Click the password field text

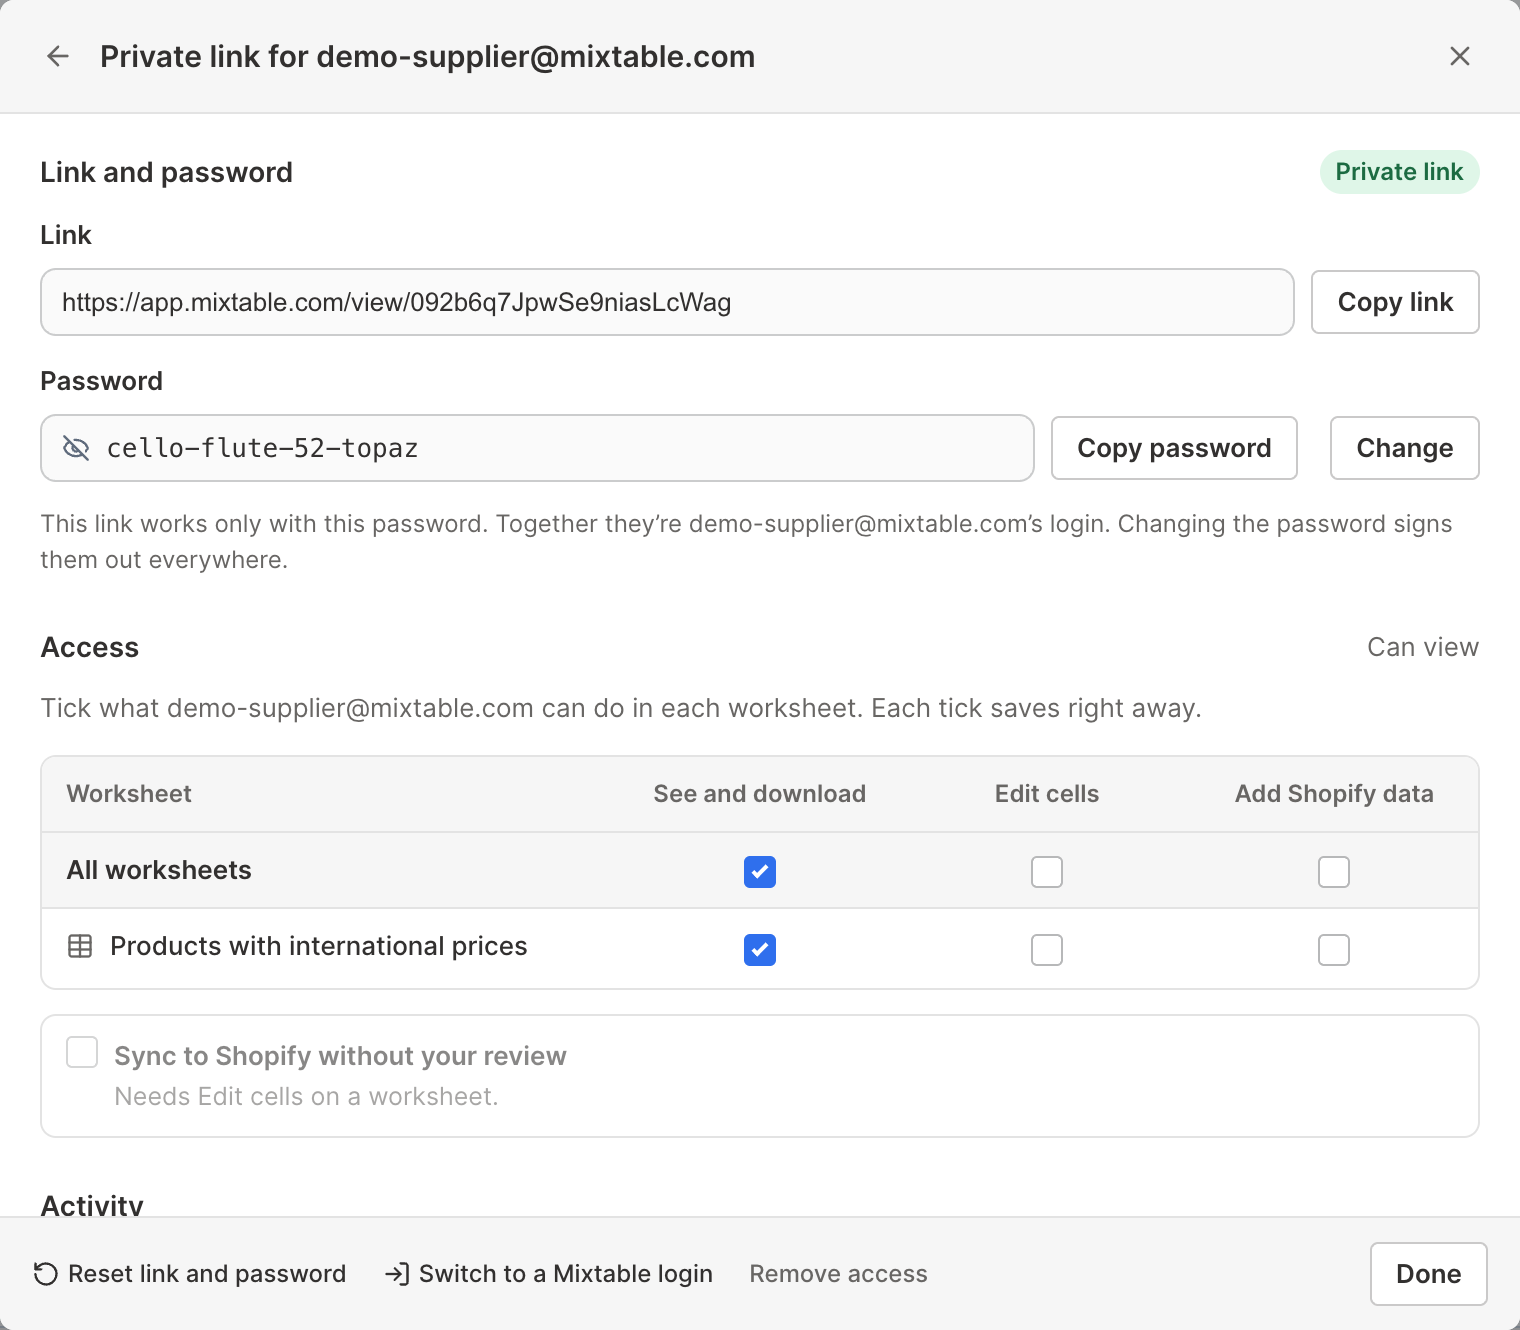[x=262, y=448]
